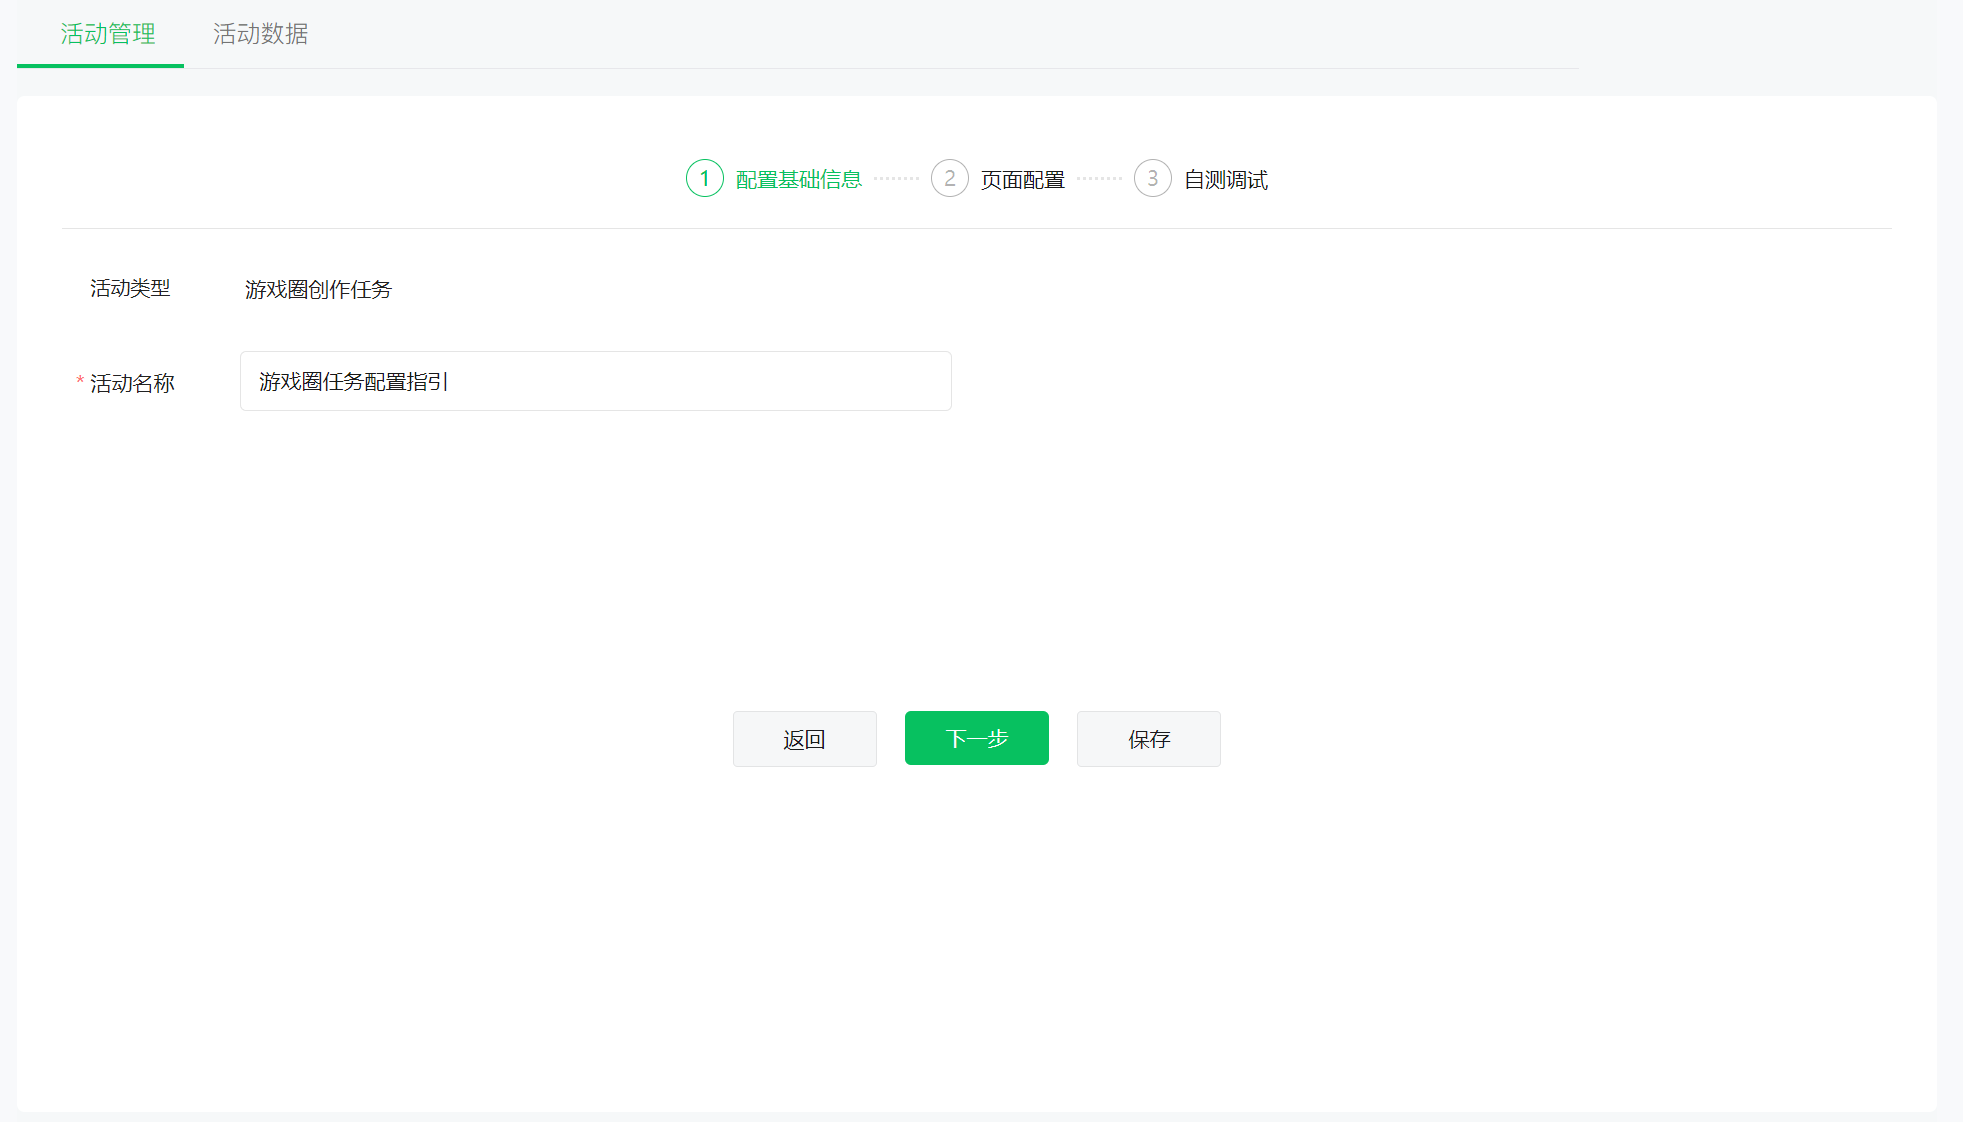
Task: Click the 活动名称 field label
Action: (x=133, y=383)
